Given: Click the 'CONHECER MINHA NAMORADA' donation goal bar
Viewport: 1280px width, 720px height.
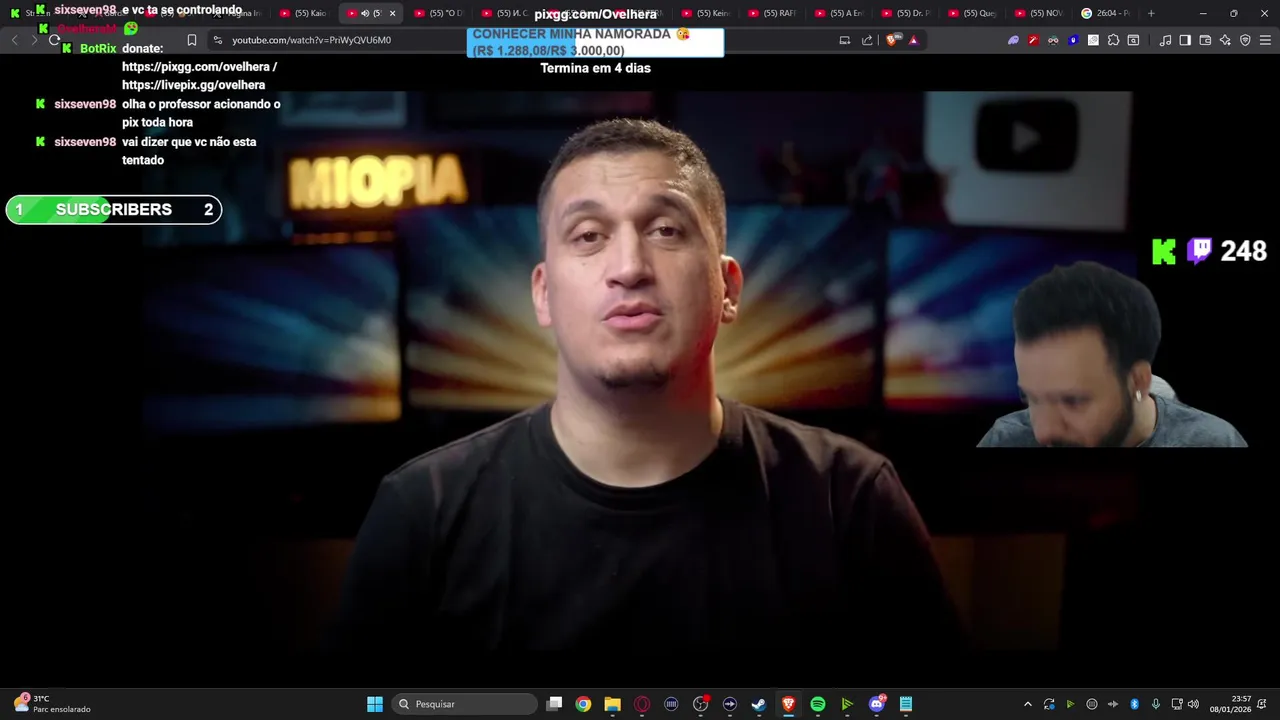Looking at the screenshot, I should pos(595,42).
